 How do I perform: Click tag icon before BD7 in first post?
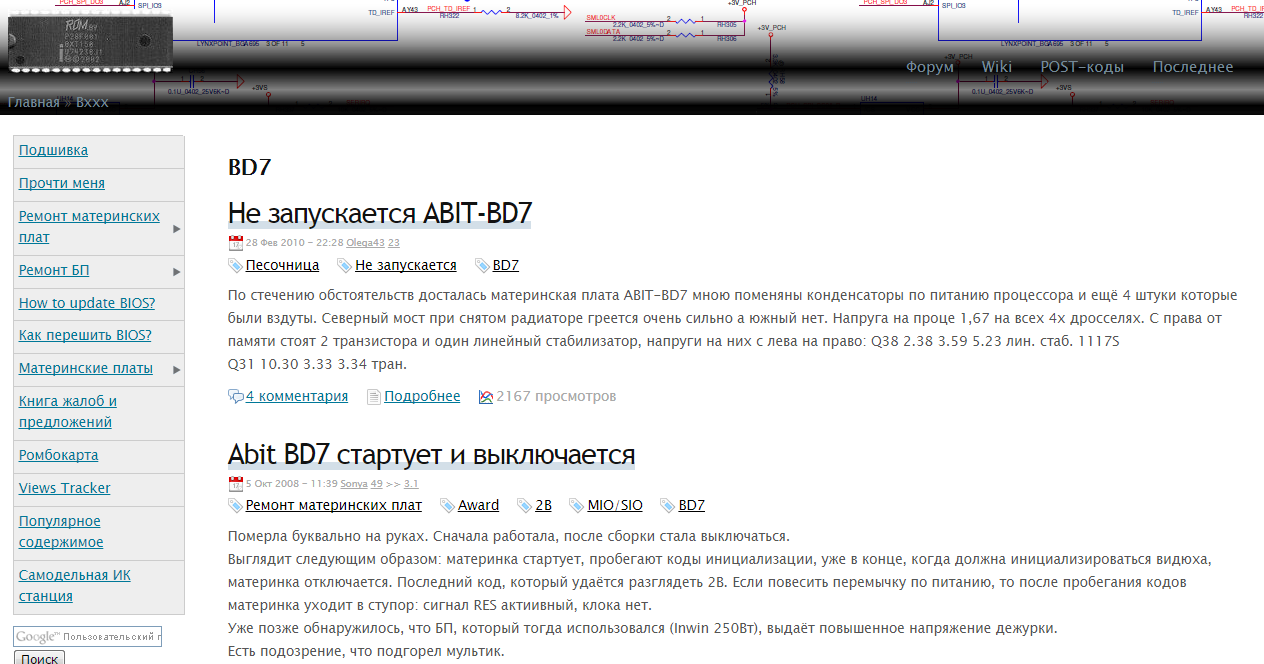[x=483, y=266]
